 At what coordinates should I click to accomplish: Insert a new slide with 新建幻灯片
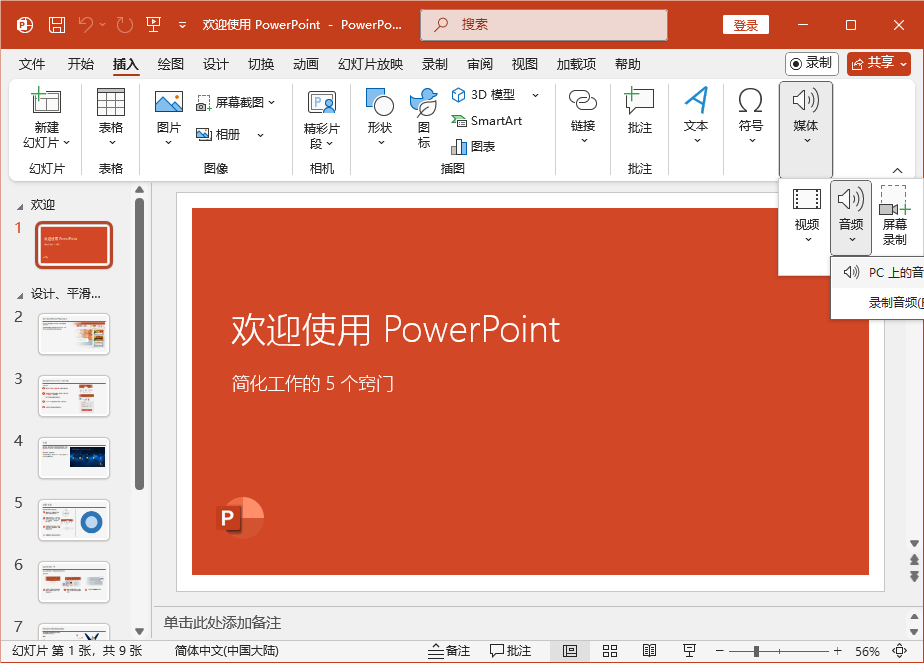click(x=46, y=112)
